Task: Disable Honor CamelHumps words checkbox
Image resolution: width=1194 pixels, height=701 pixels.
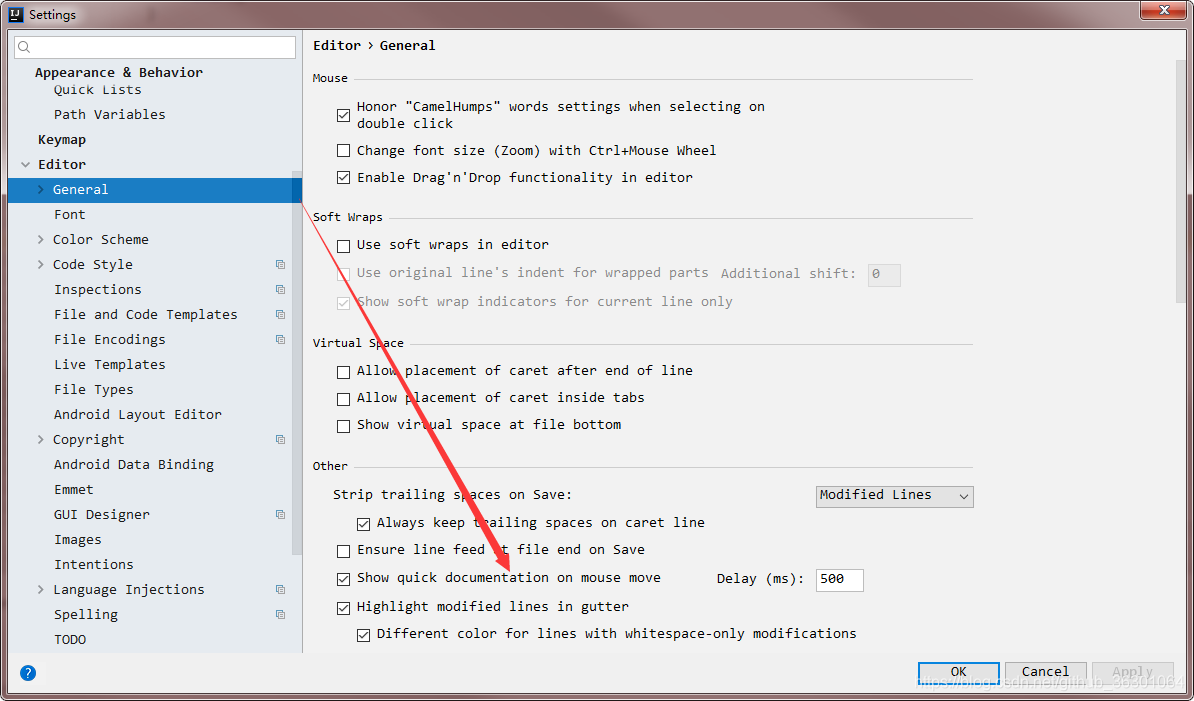Action: (x=343, y=116)
